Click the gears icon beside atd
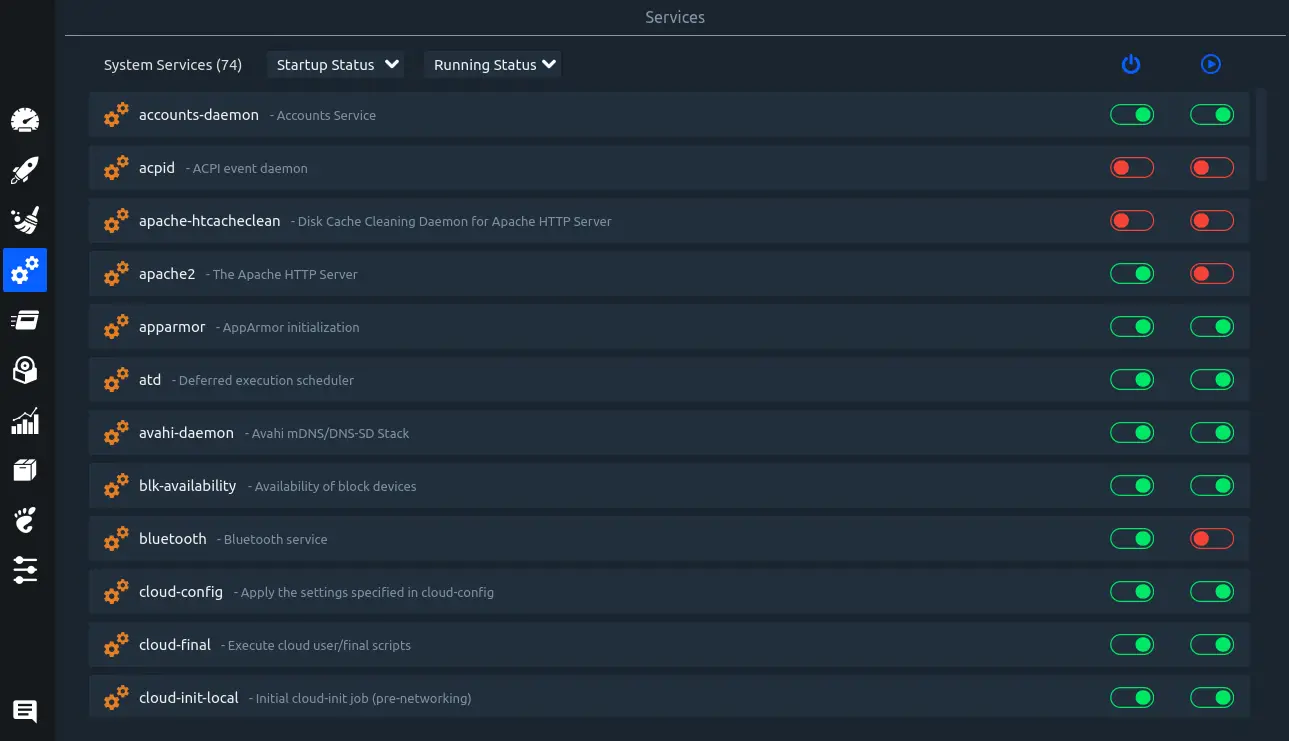Image resolution: width=1289 pixels, height=741 pixels. (x=116, y=380)
